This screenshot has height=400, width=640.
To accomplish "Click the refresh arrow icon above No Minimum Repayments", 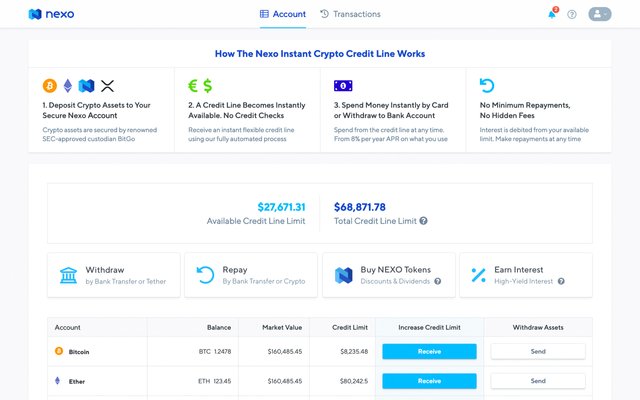I will pyautogui.click(x=487, y=85).
